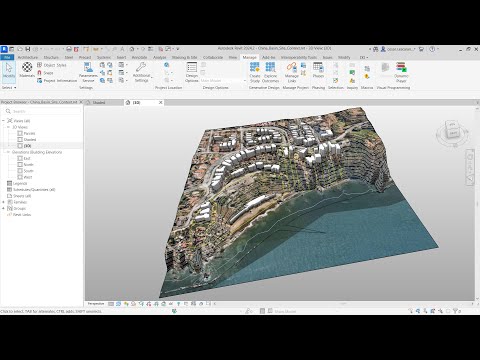Screen dimensions: 480x360
Task: Switch to the Architecture ribbon tab
Action: pos(28,57)
